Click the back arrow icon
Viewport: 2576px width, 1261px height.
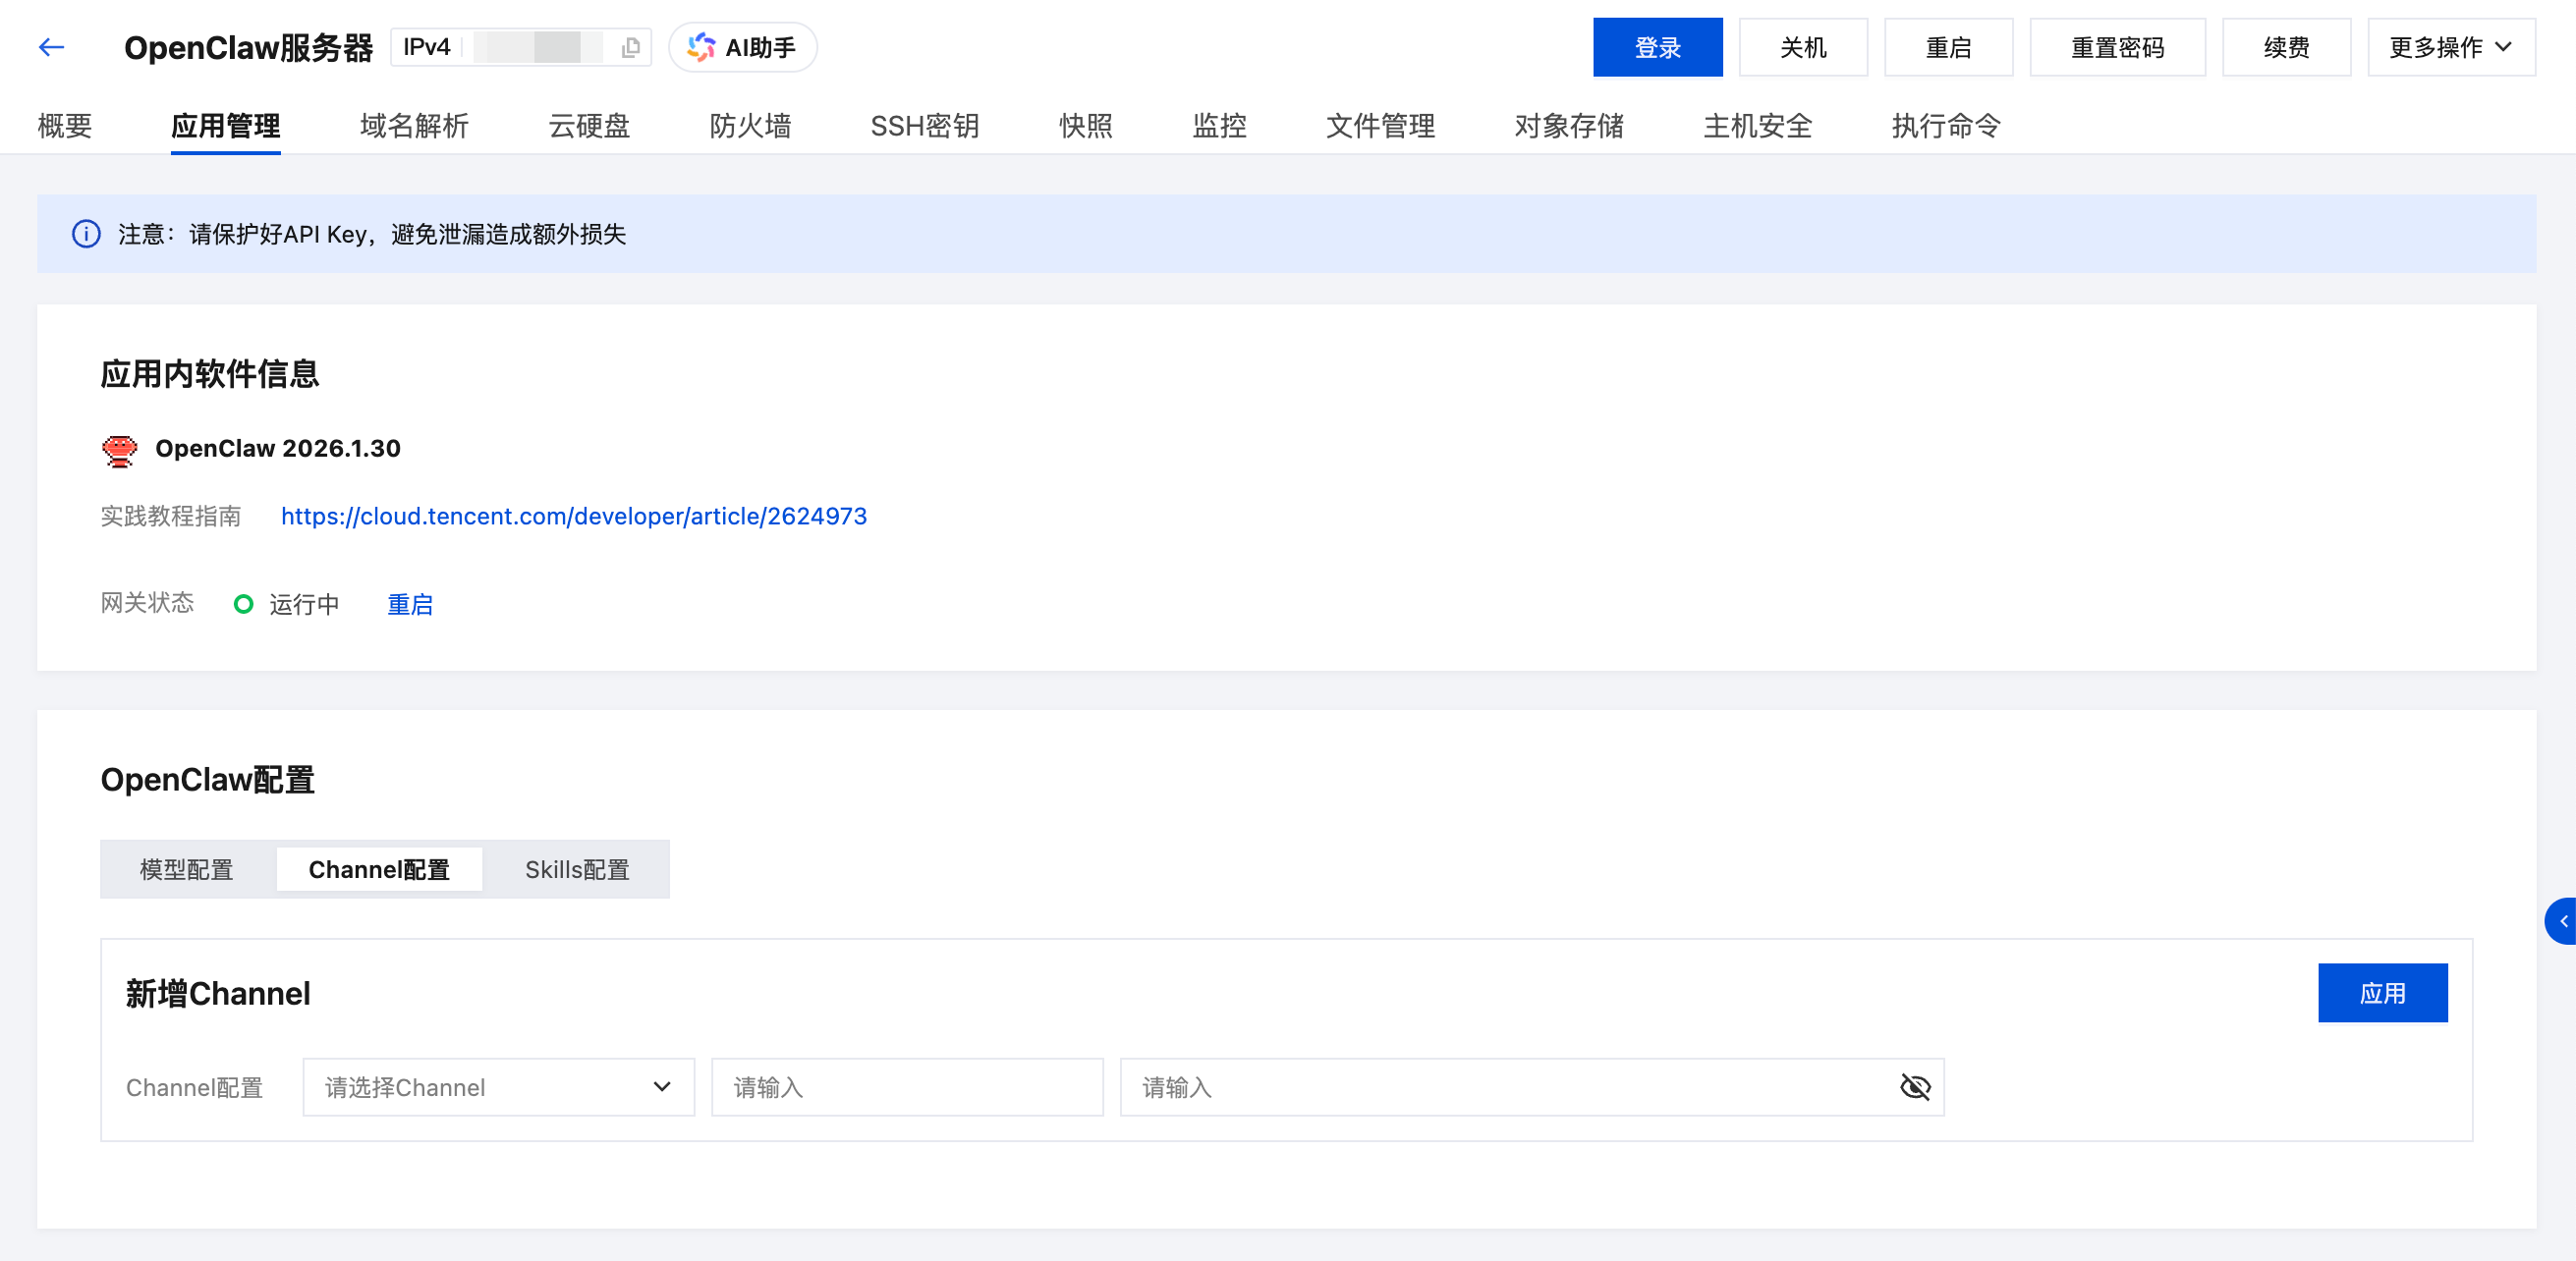click(x=51, y=47)
